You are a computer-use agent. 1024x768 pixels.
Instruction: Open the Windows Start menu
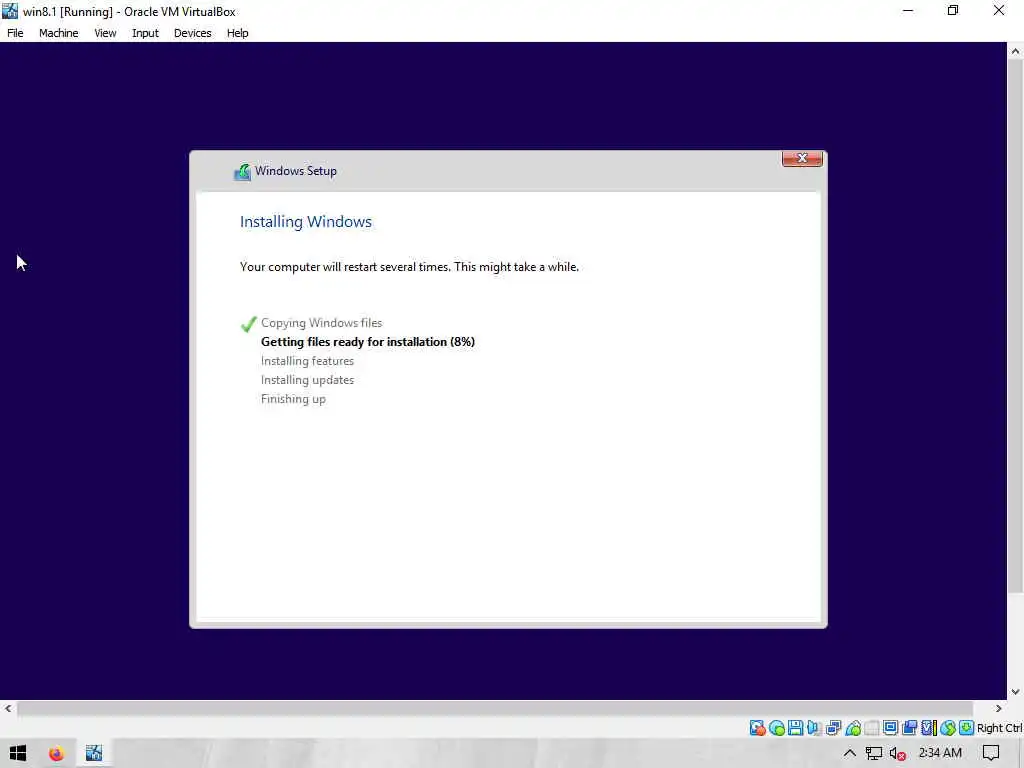click(18, 753)
